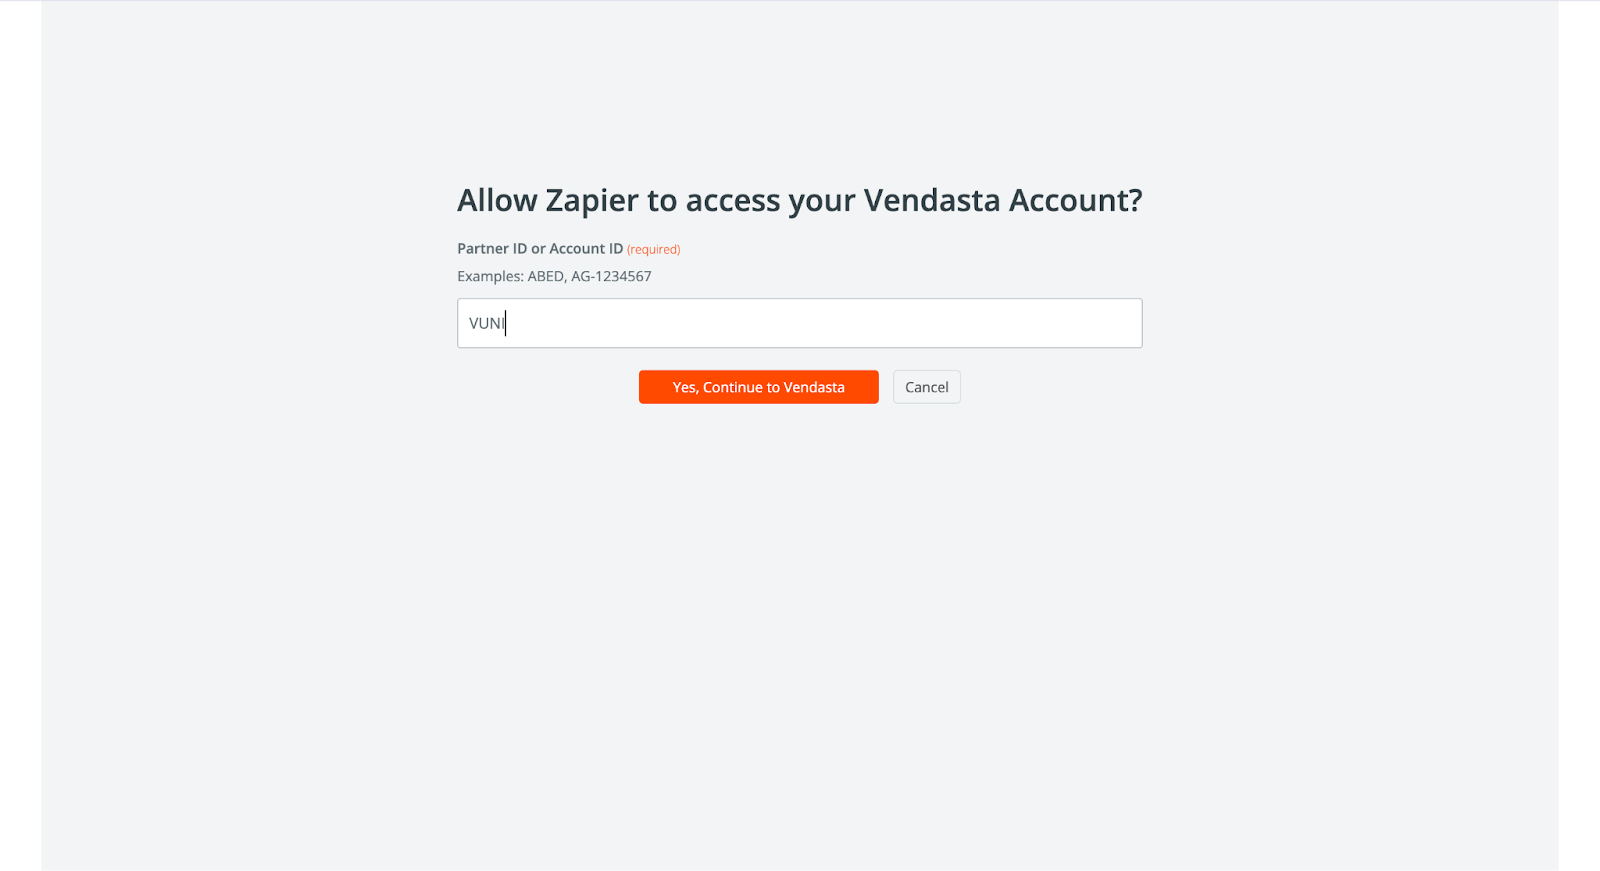This screenshot has width=1600, height=871.
Task: Click the Examples: prefix of the hint
Action: [490, 276]
